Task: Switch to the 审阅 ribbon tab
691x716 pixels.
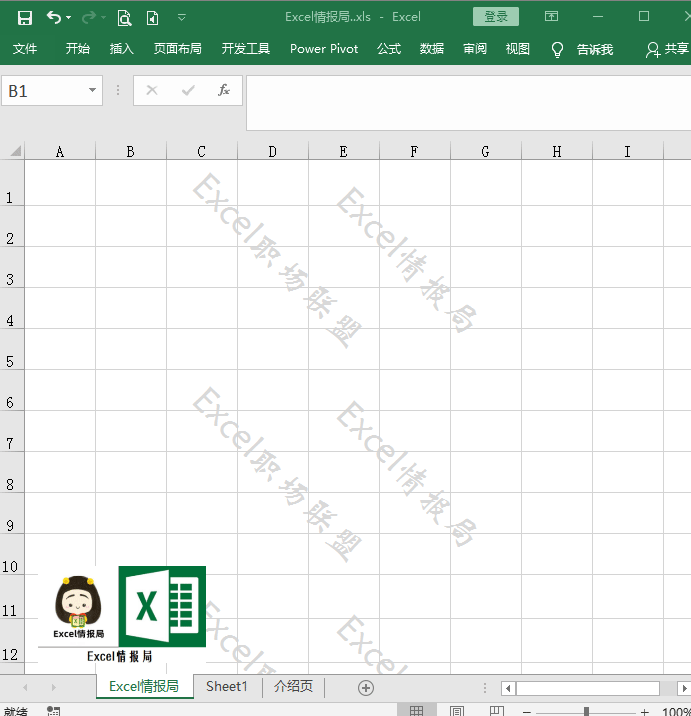Action: [475, 48]
